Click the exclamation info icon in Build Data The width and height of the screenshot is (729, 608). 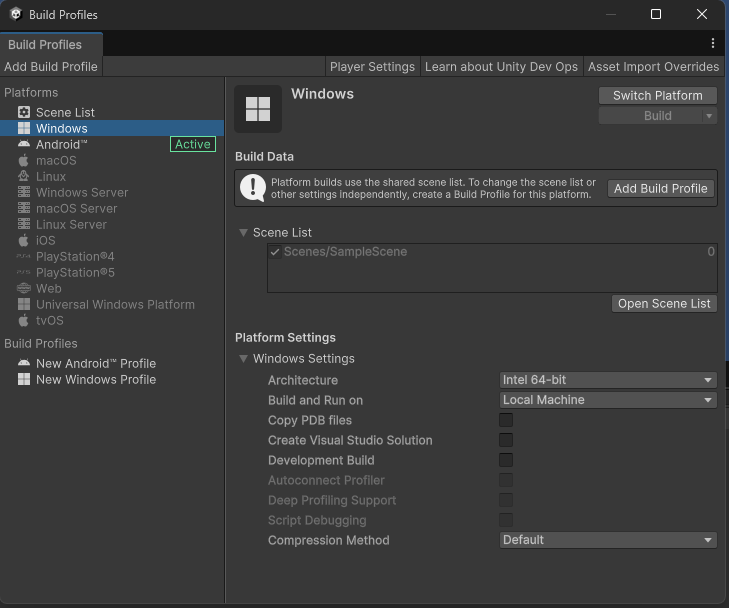pyautogui.click(x=252, y=188)
